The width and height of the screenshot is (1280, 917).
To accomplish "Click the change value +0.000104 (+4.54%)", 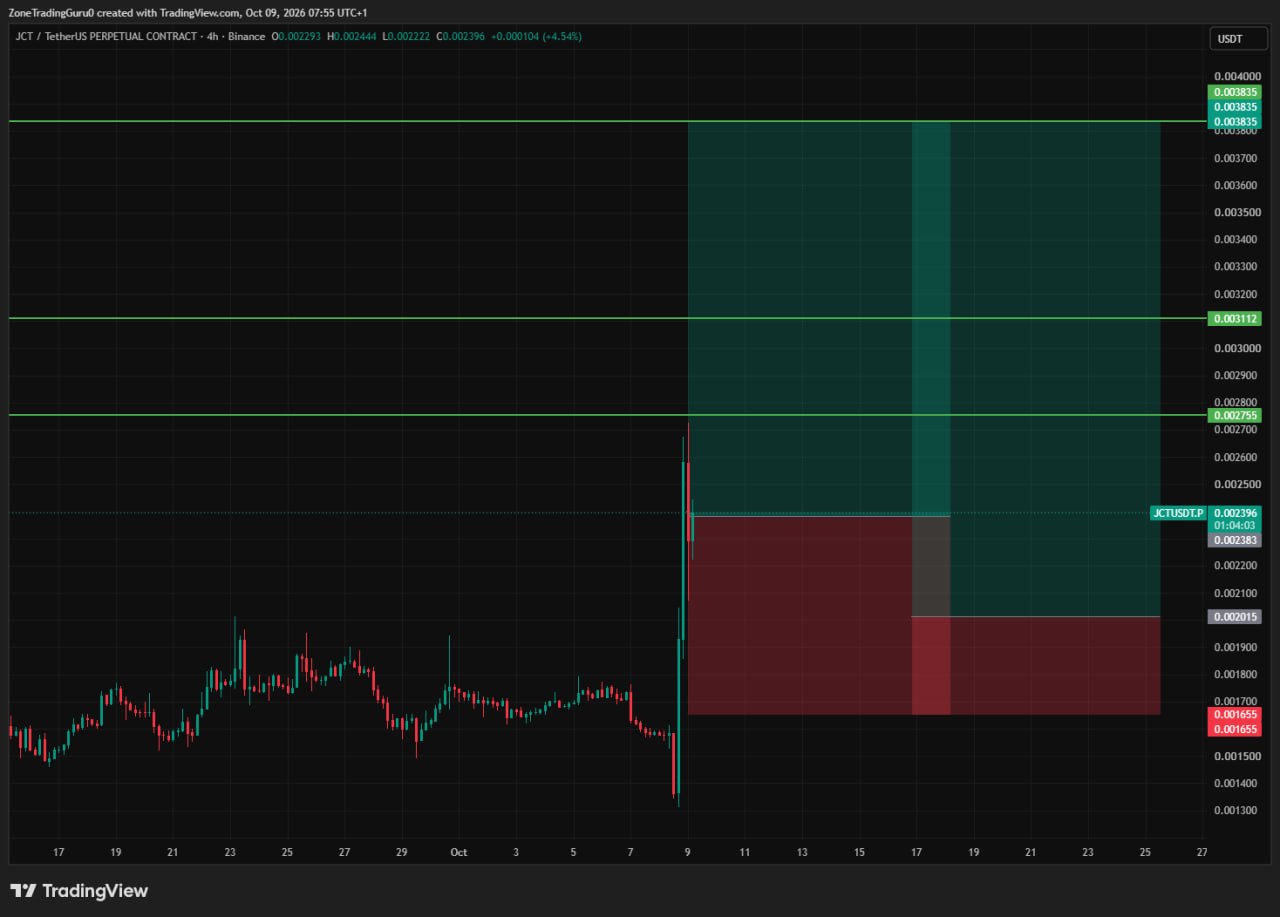I will coord(537,37).
